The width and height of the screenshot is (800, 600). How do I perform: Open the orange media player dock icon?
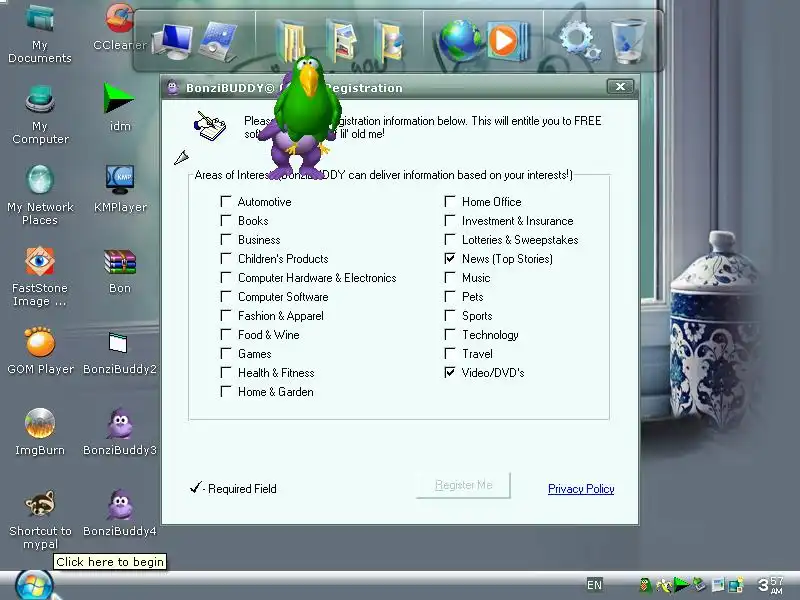(x=507, y=41)
